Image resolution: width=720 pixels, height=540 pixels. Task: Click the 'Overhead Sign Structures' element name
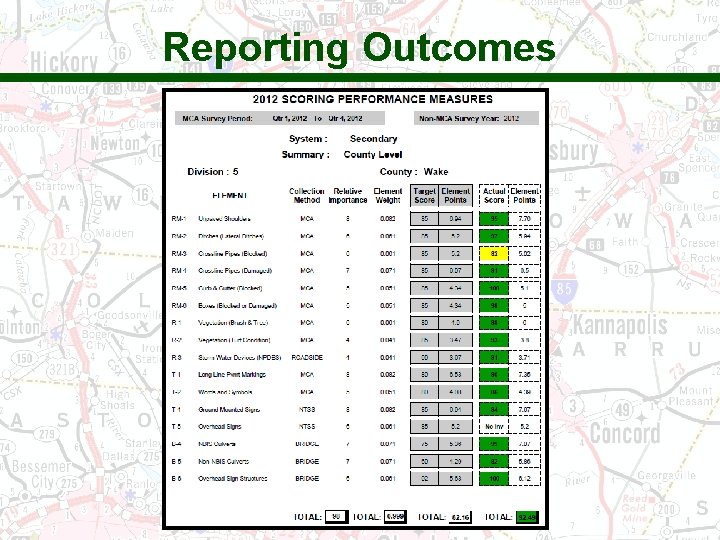click(232, 478)
